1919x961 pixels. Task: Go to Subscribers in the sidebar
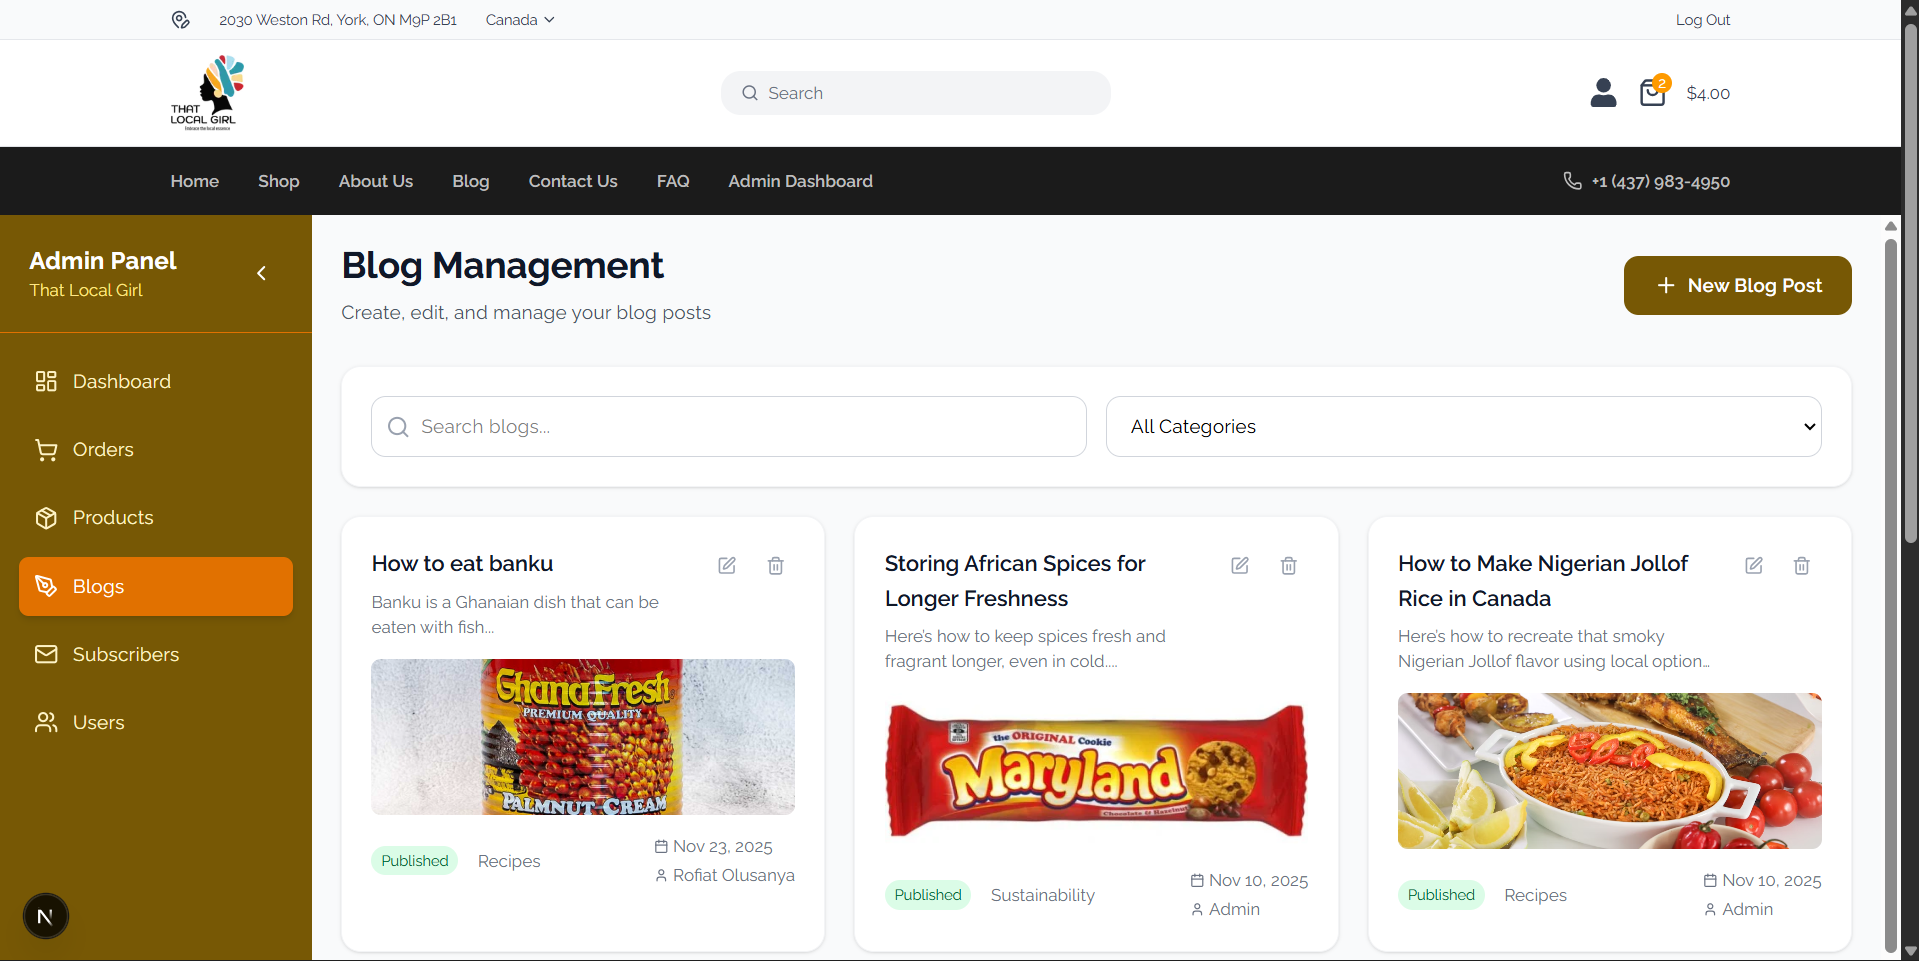(x=125, y=654)
